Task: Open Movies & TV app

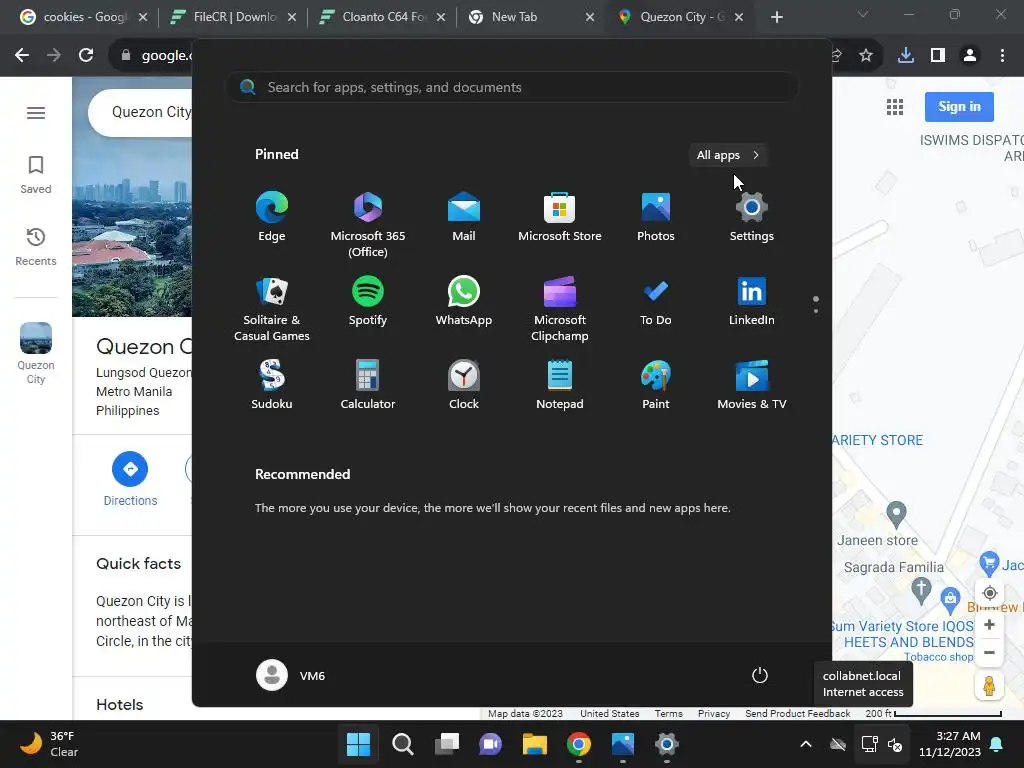Action: 752,385
